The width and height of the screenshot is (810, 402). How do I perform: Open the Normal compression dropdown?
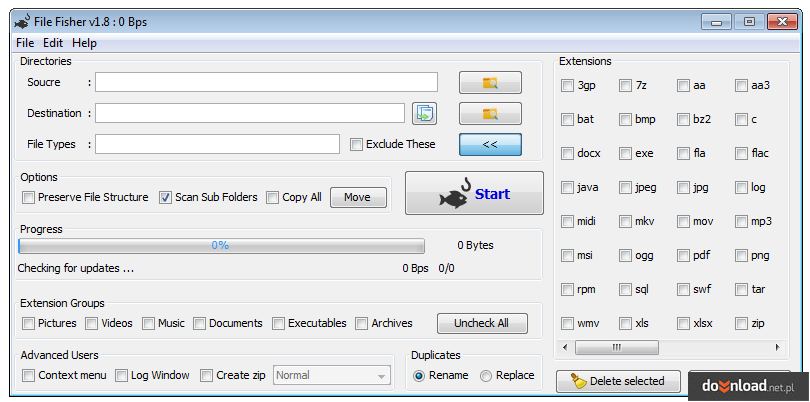tap(332, 376)
